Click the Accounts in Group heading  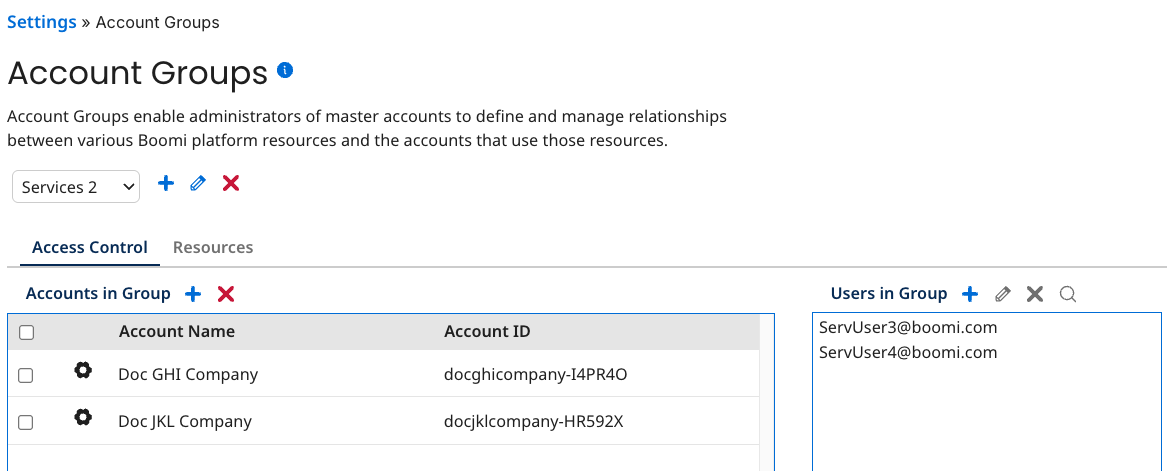[98, 294]
